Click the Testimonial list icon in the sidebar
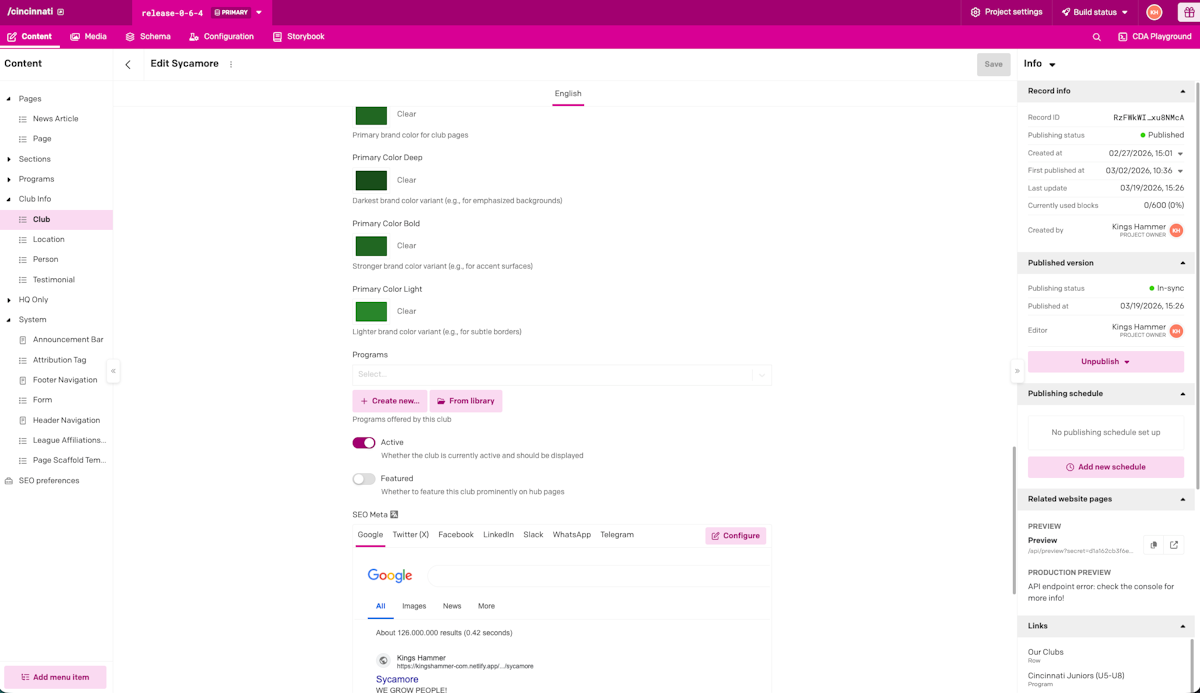The image size is (1200, 693). tap(23, 280)
